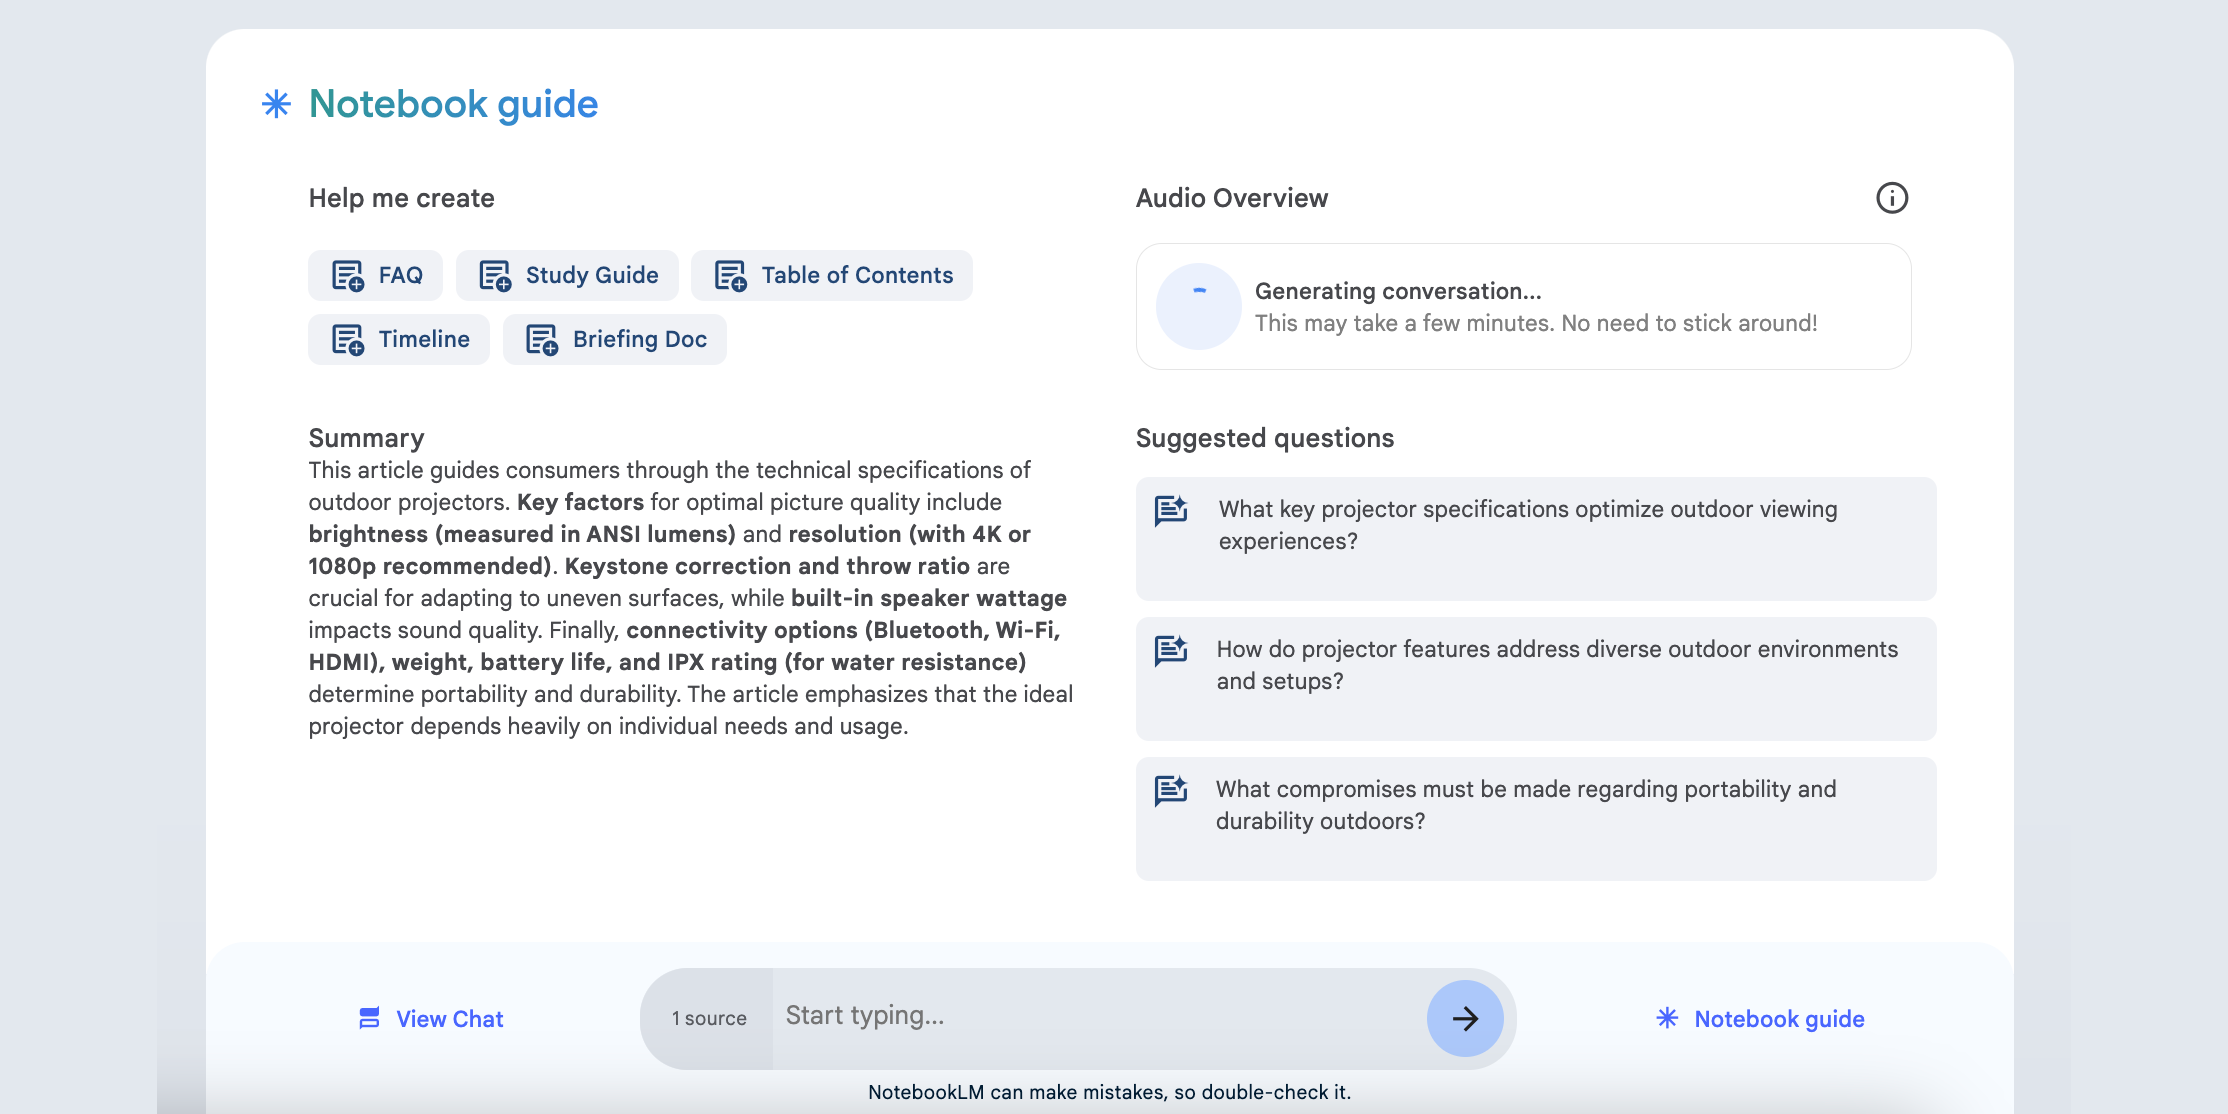This screenshot has width=2228, height=1114.
Task: Click the asterisk icon beside bottom Notebook guide
Action: (1667, 1018)
